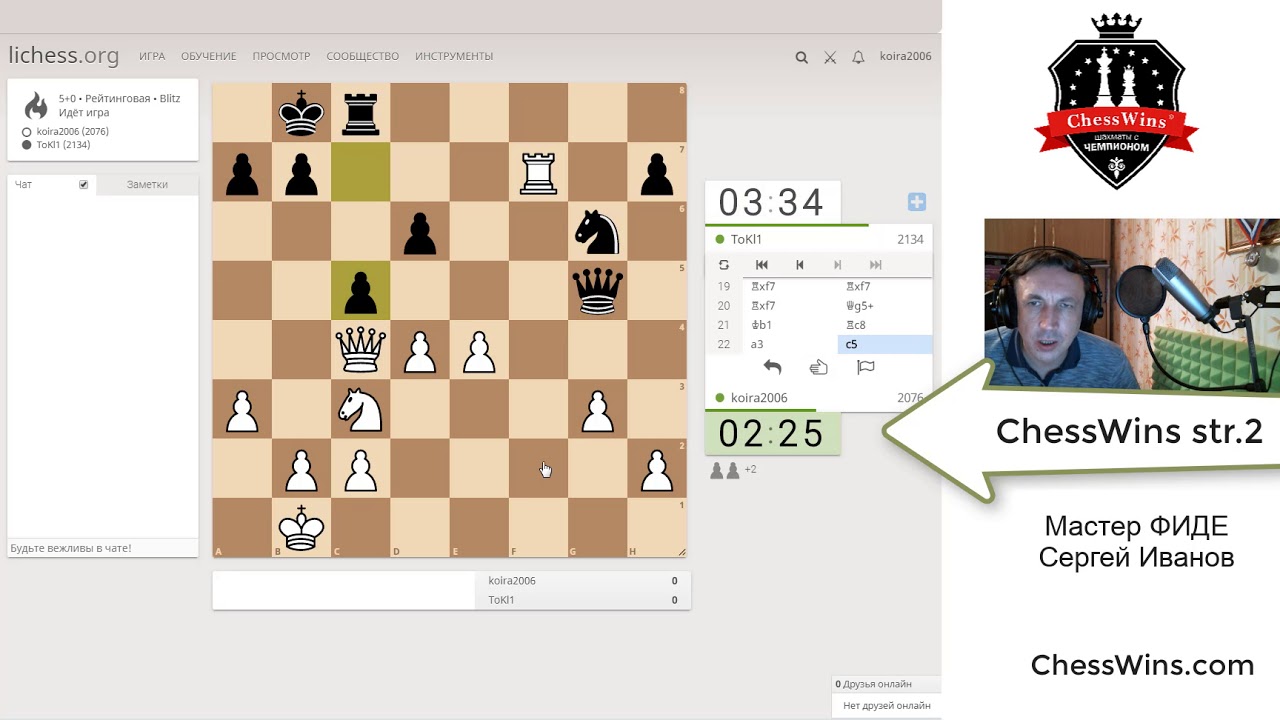Click the black king on b8
Image resolution: width=1280 pixels, height=720 pixels.
(301, 113)
